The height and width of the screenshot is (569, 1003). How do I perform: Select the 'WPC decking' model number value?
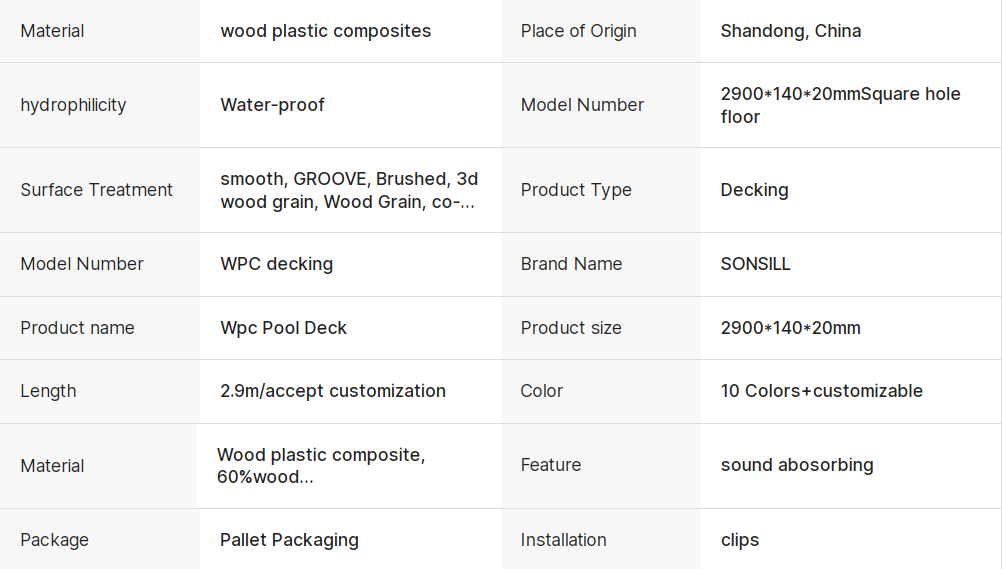point(276,264)
